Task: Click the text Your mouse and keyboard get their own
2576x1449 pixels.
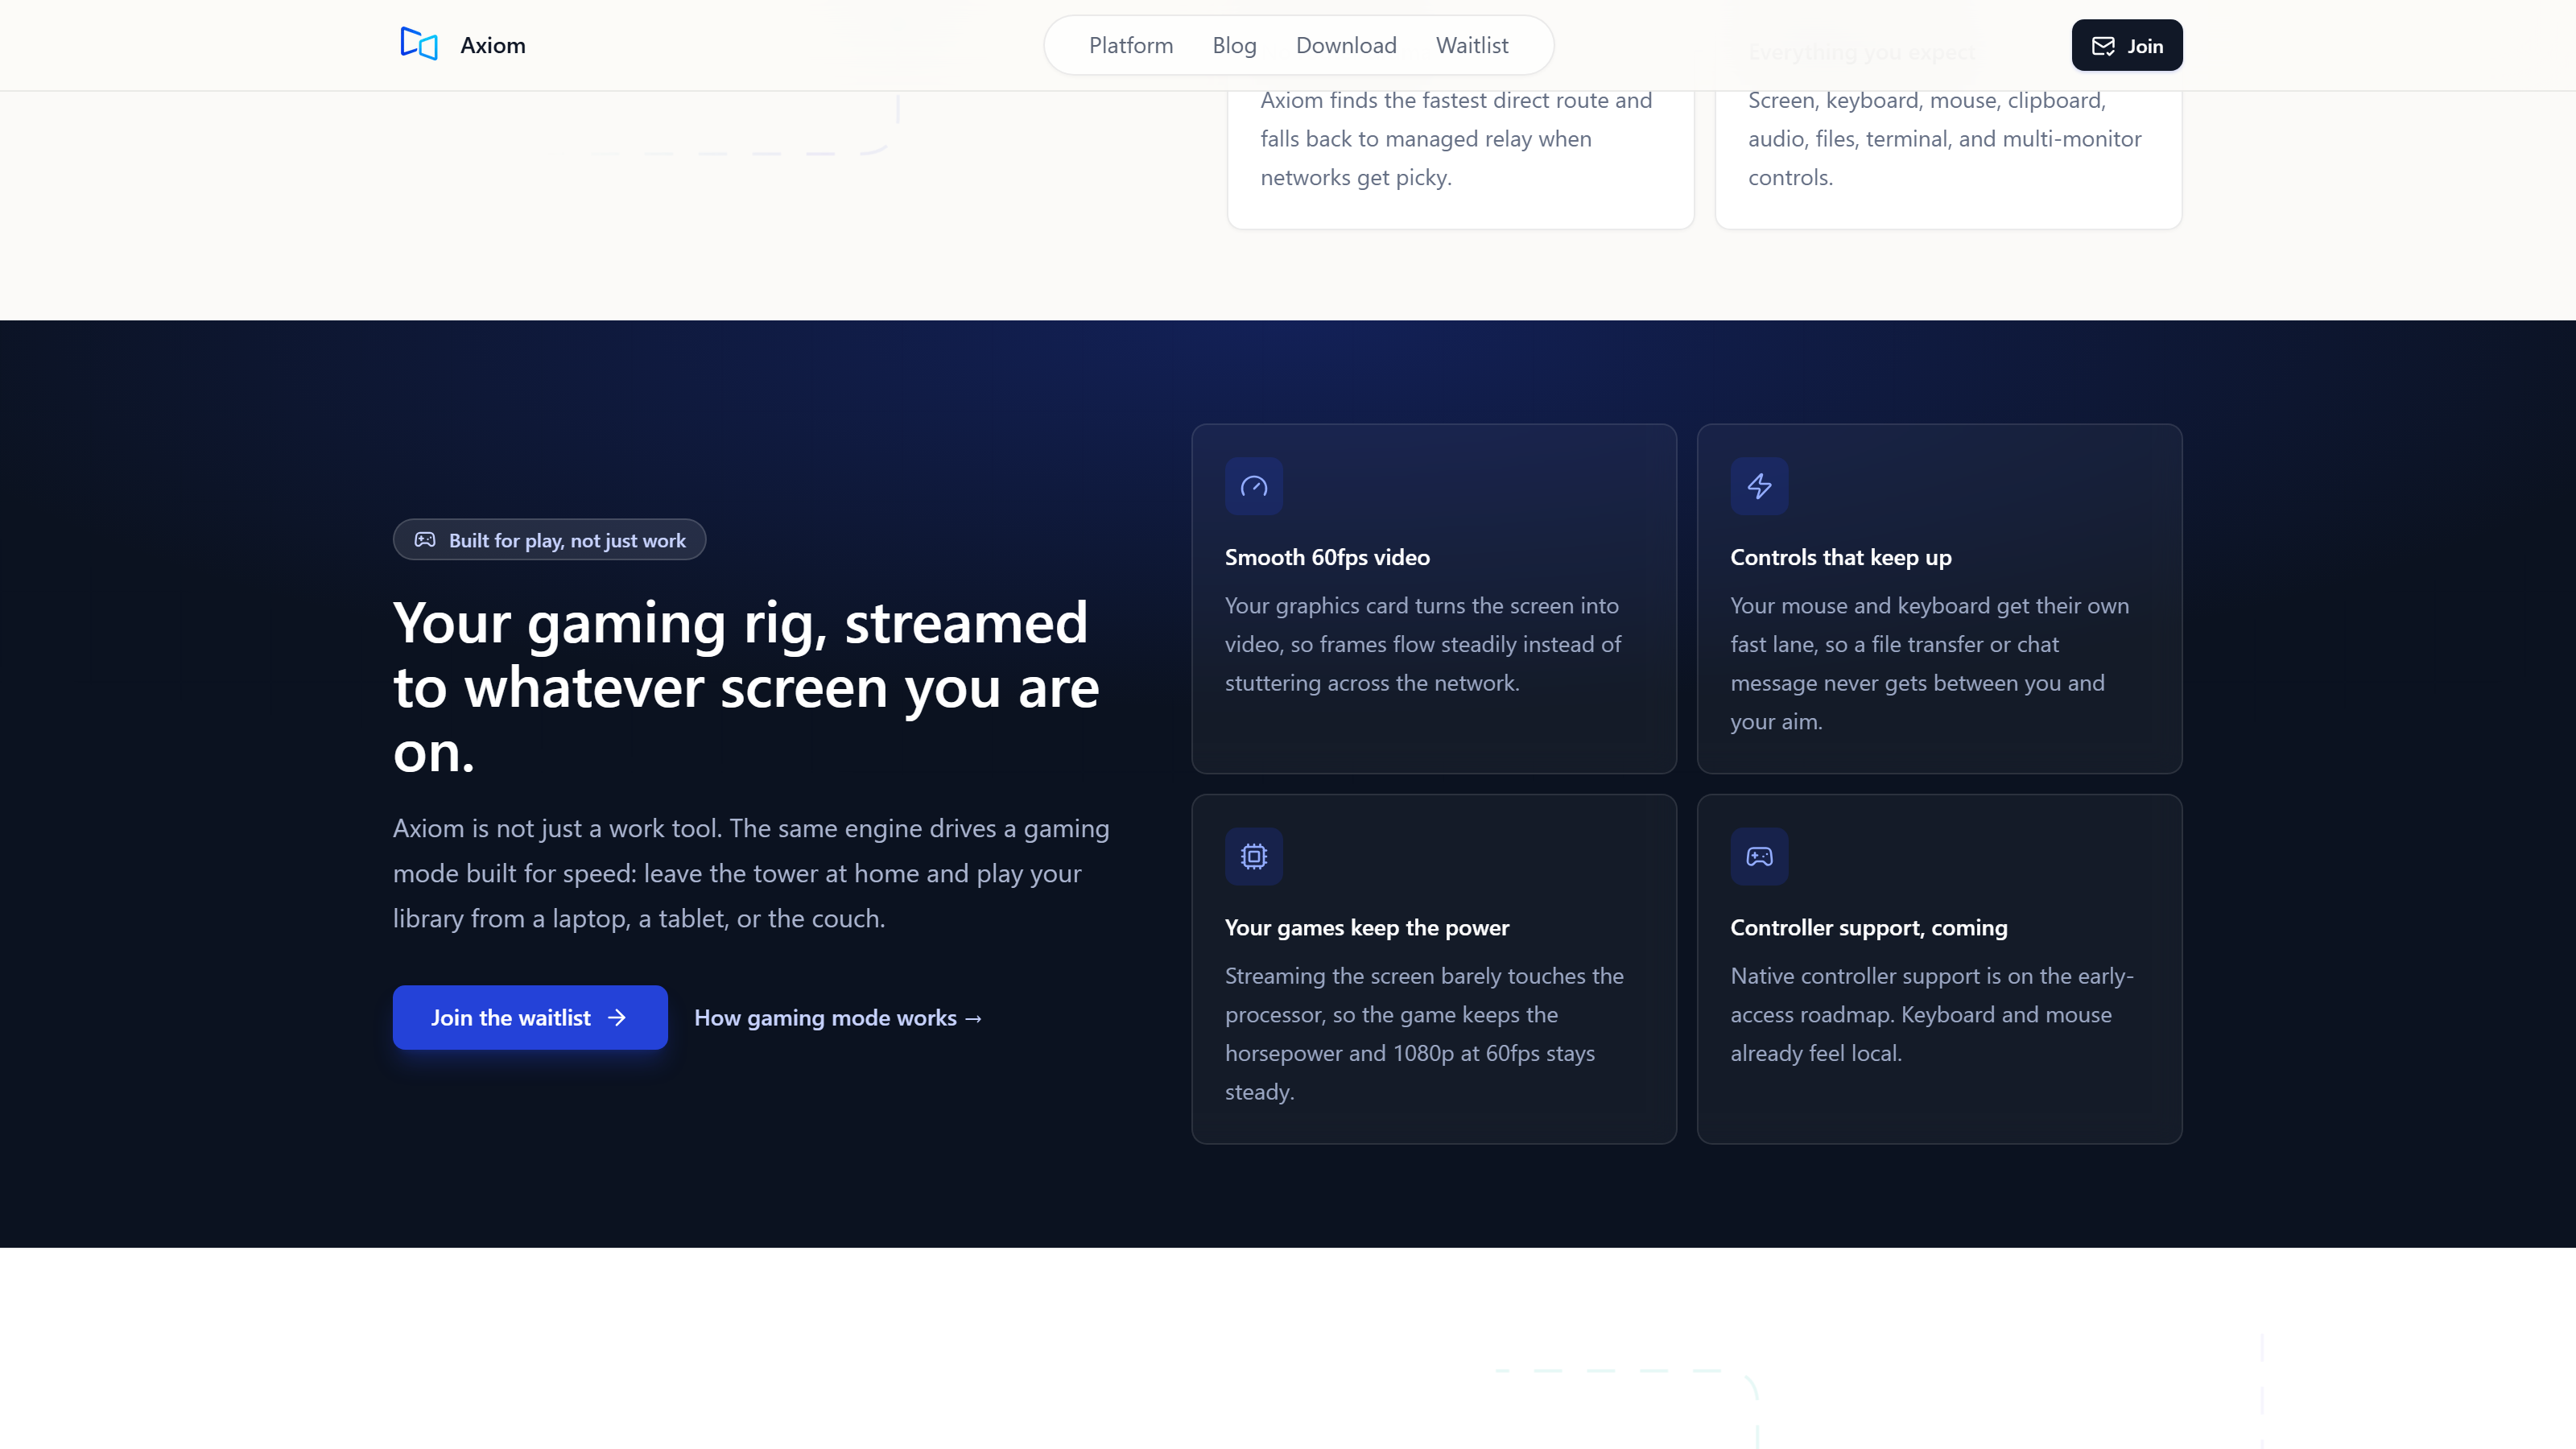Action: click(1930, 663)
